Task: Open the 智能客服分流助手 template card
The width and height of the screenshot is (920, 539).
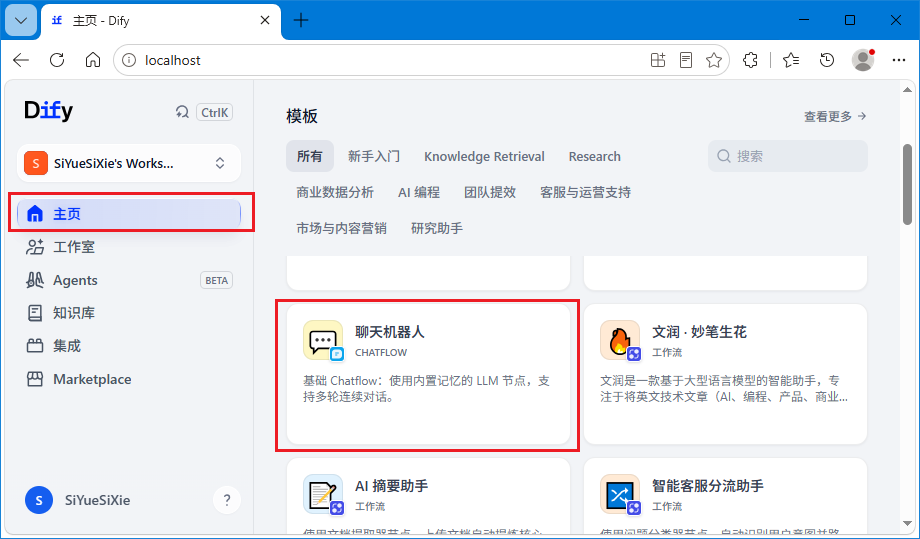Action: (x=725, y=497)
